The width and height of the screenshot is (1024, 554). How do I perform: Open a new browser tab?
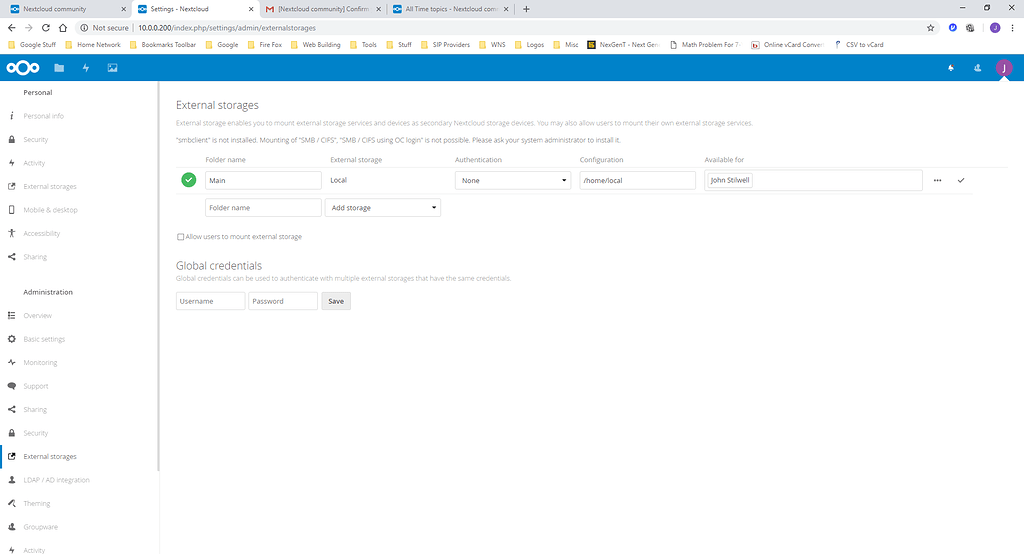pyautogui.click(x=526, y=9)
